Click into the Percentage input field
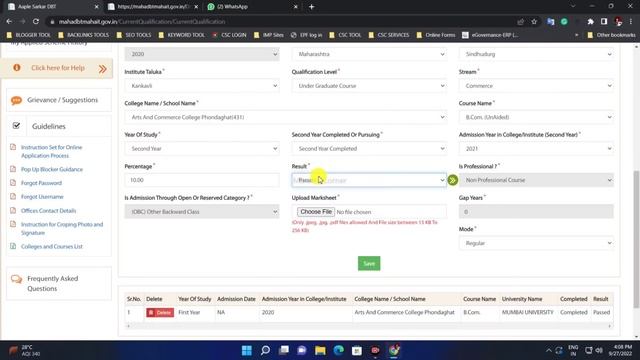Screen dimensions: 640x360 [202, 180]
